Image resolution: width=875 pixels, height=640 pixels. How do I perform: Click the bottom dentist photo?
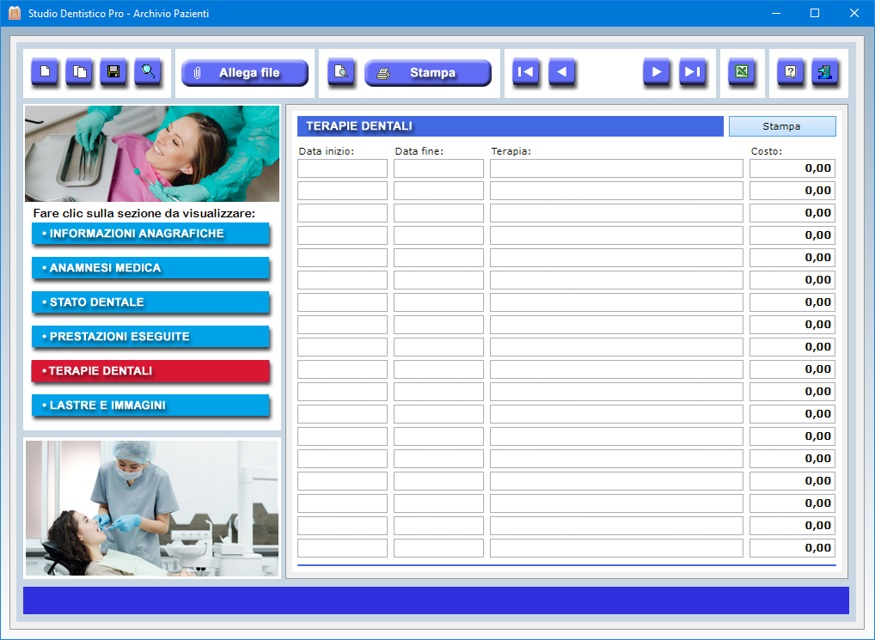pos(152,508)
